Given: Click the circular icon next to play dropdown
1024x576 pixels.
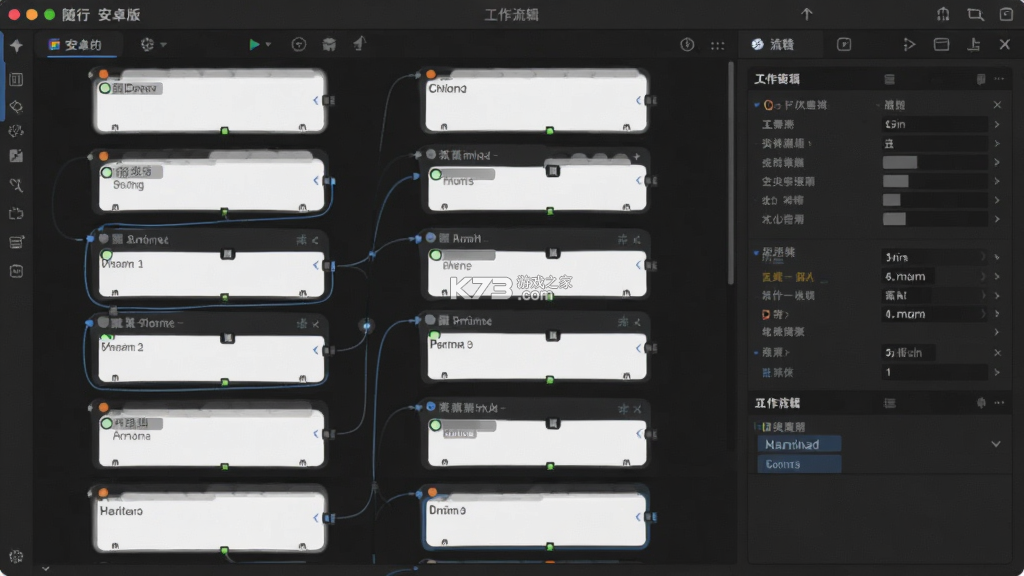Looking at the screenshot, I should [x=298, y=44].
